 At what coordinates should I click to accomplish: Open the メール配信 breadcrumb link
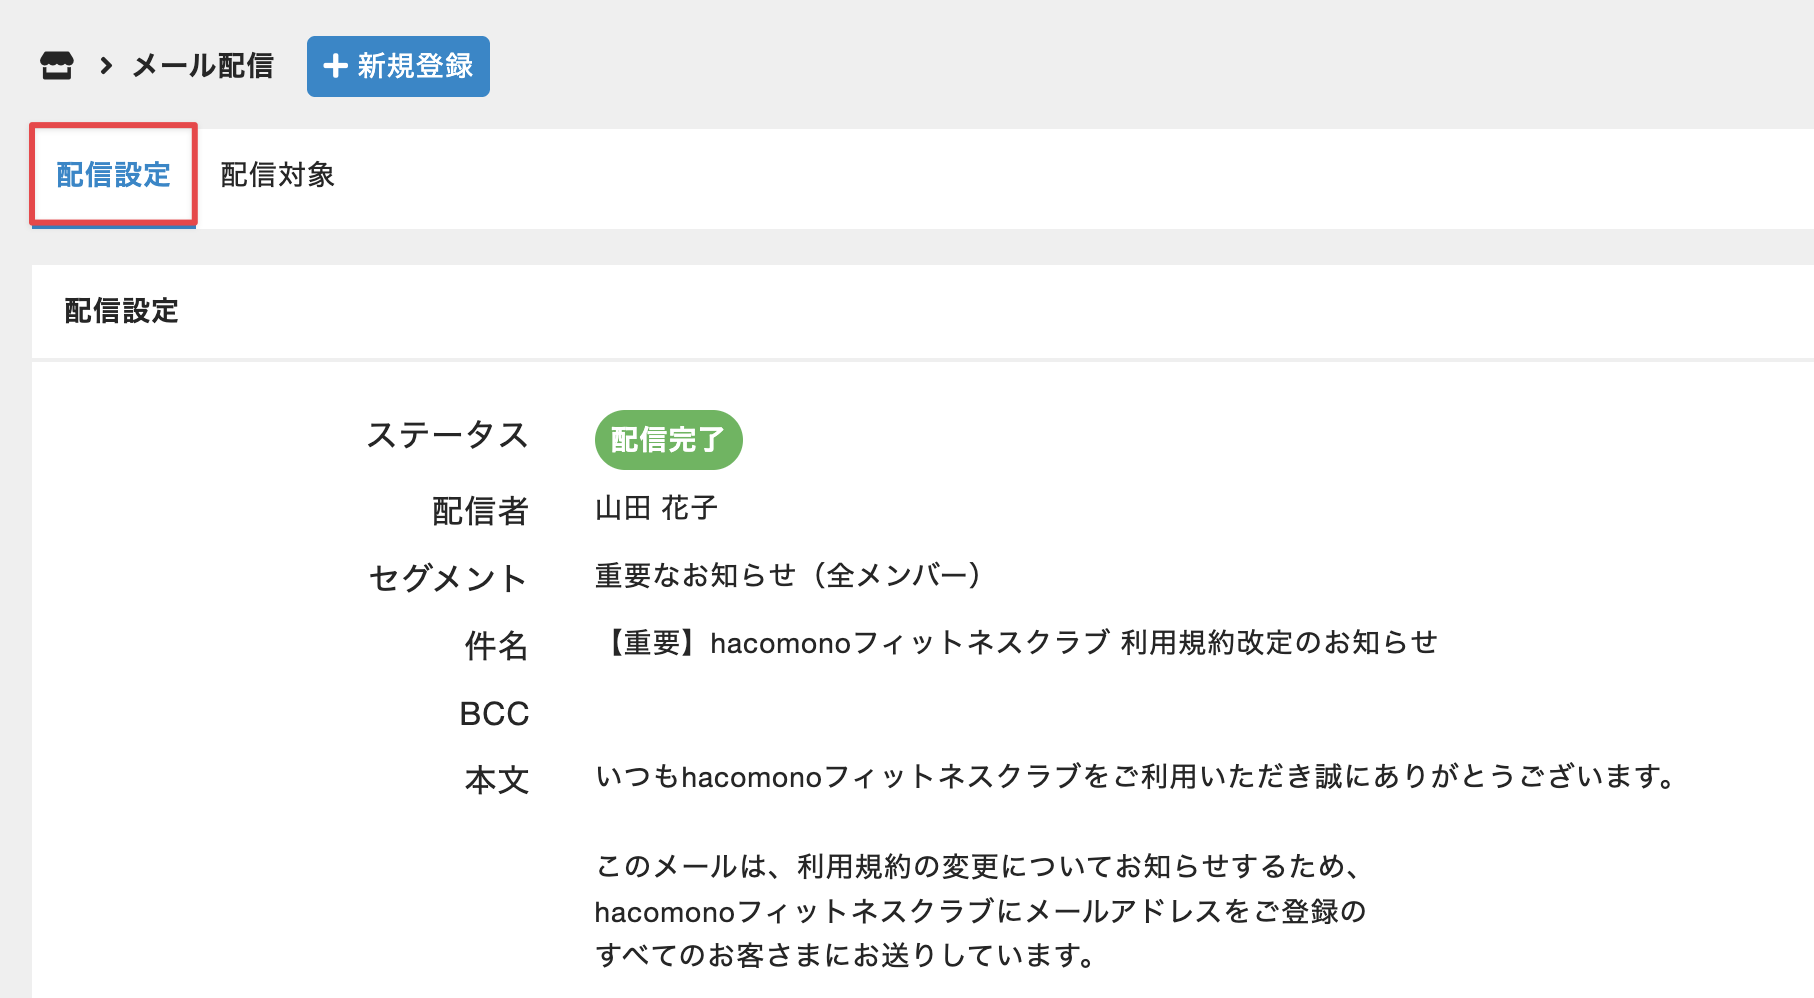click(203, 66)
